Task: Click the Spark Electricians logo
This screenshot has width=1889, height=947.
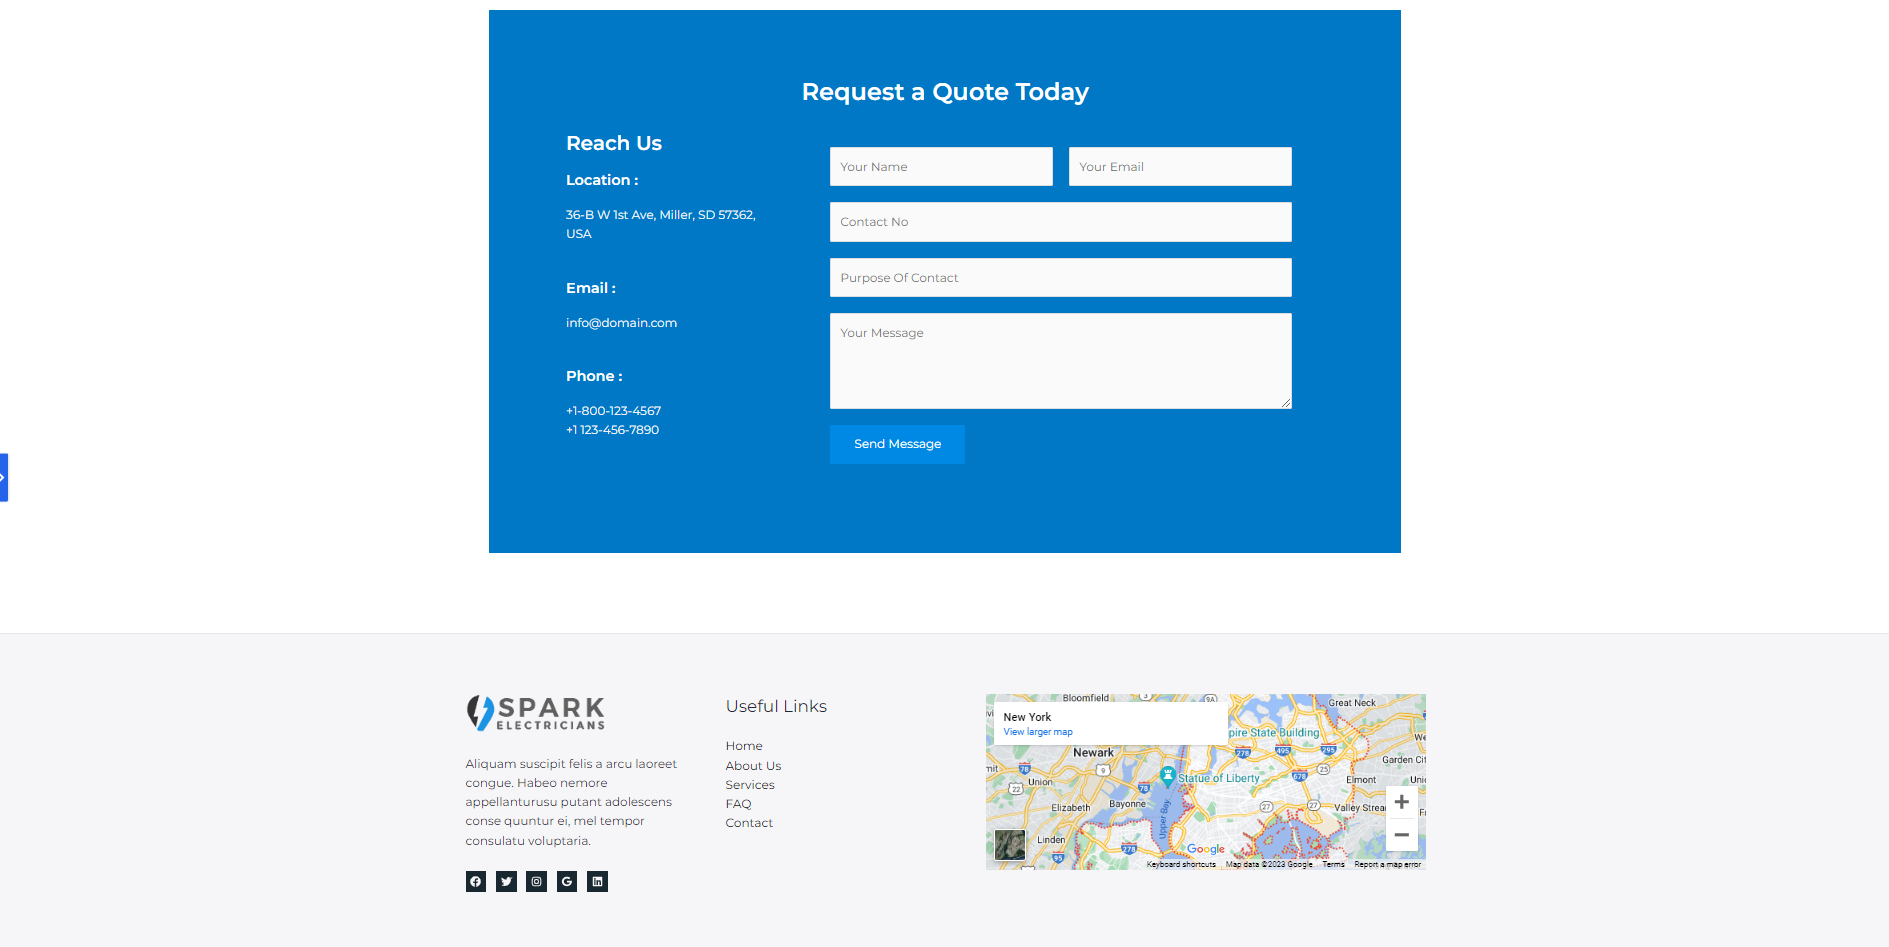Action: pos(536,713)
